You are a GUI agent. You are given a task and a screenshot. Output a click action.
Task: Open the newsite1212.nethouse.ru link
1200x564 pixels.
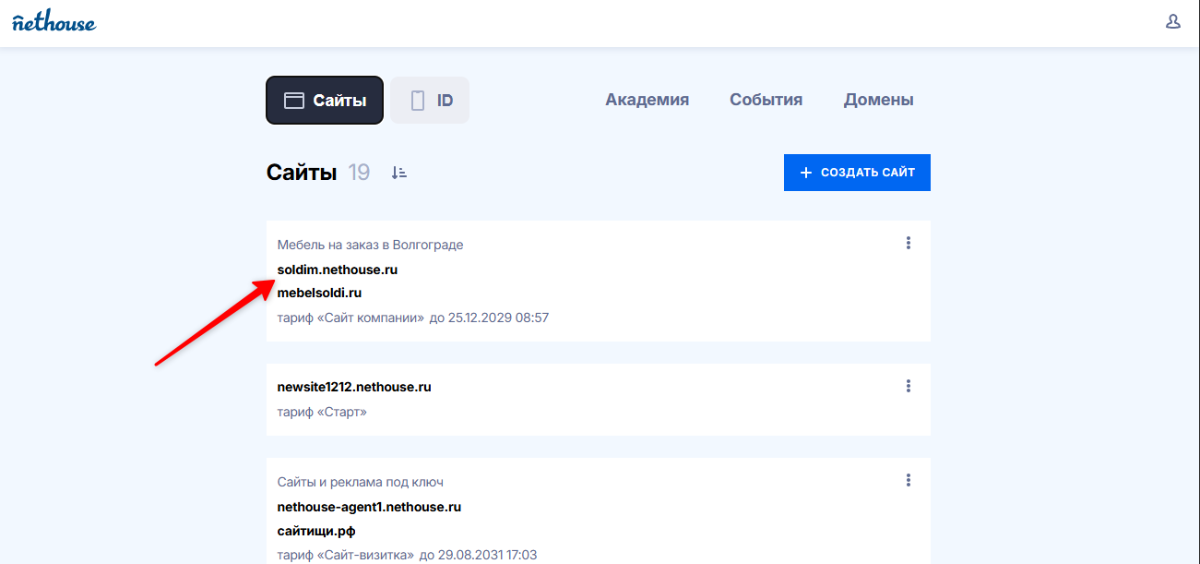pos(354,387)
